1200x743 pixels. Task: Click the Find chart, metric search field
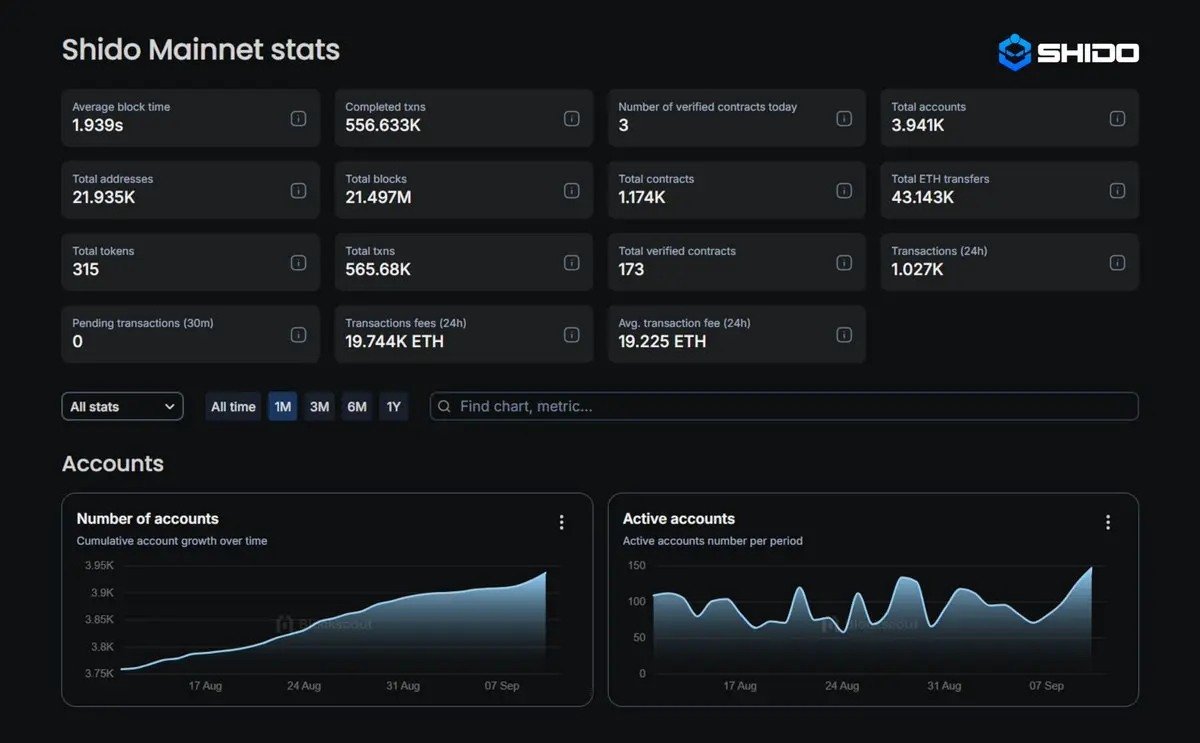pyautogui.click(x=784, y=406)
